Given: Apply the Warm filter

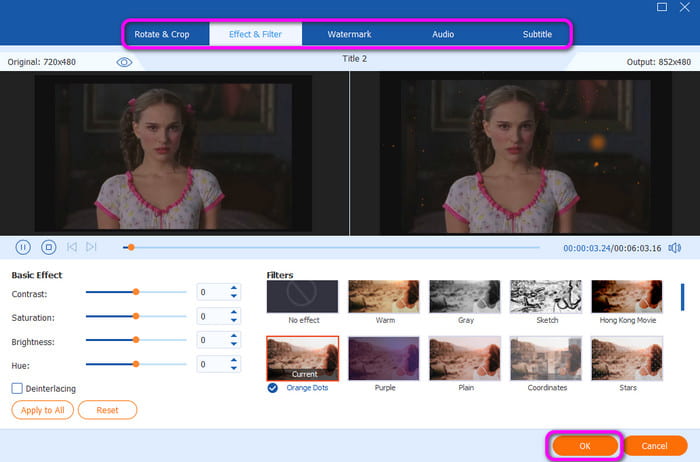Looking at the screenshot, I should (384, 296).
